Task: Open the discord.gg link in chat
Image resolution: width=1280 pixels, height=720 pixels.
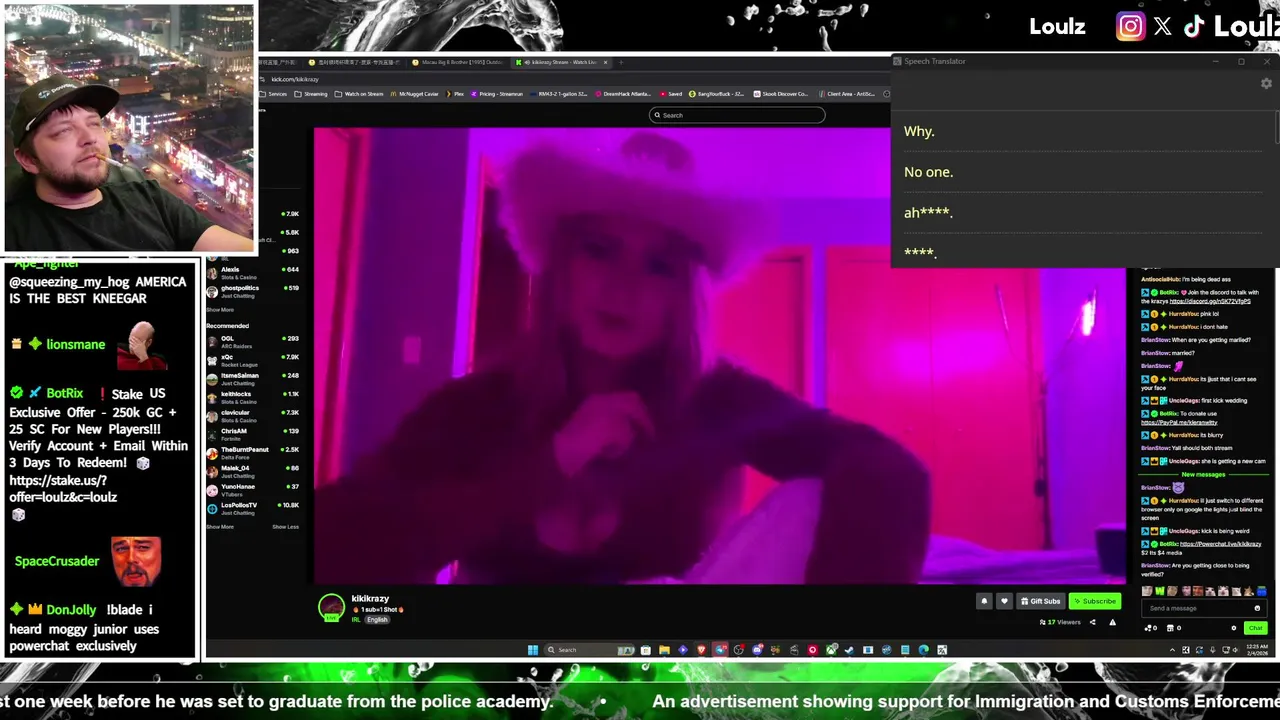Action: pyautogui.click(x=1210, y=301)
